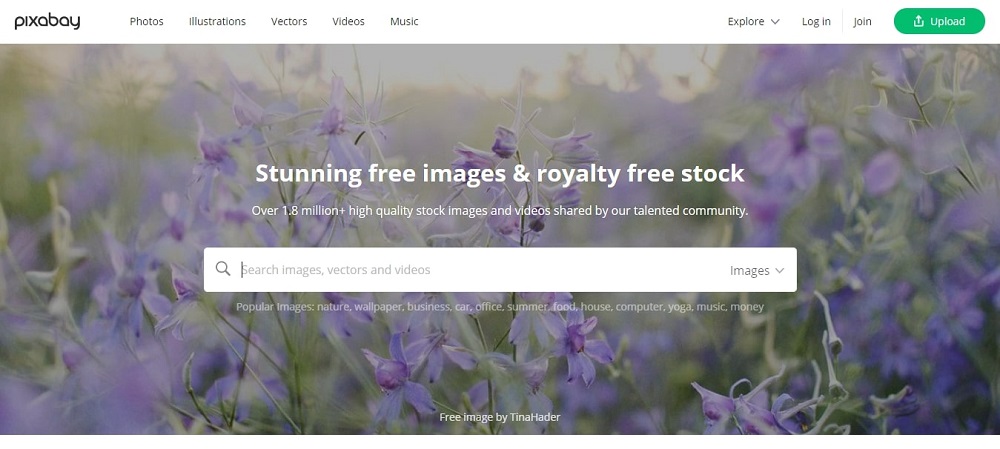
Task: Click the upload arrow icon
Action: coord(918,21)
